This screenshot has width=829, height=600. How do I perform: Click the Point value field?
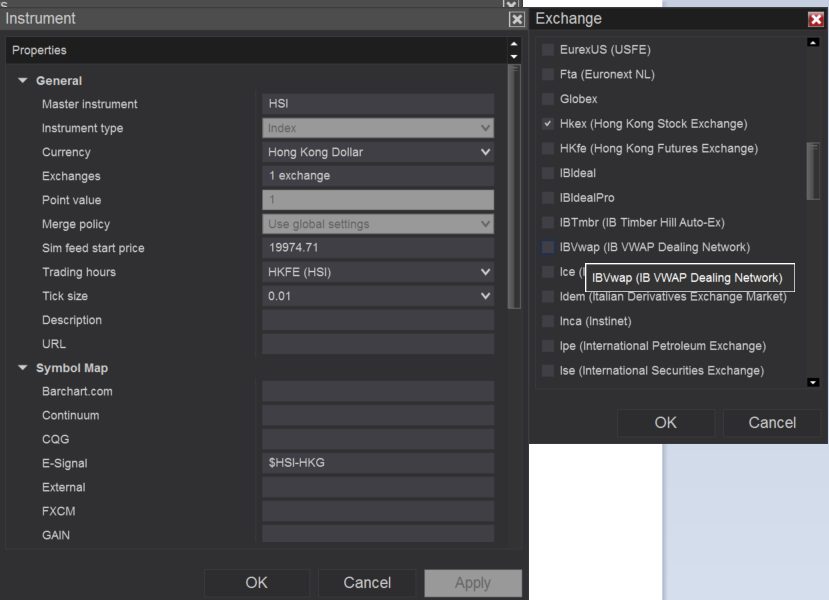(x=378, y=200)
